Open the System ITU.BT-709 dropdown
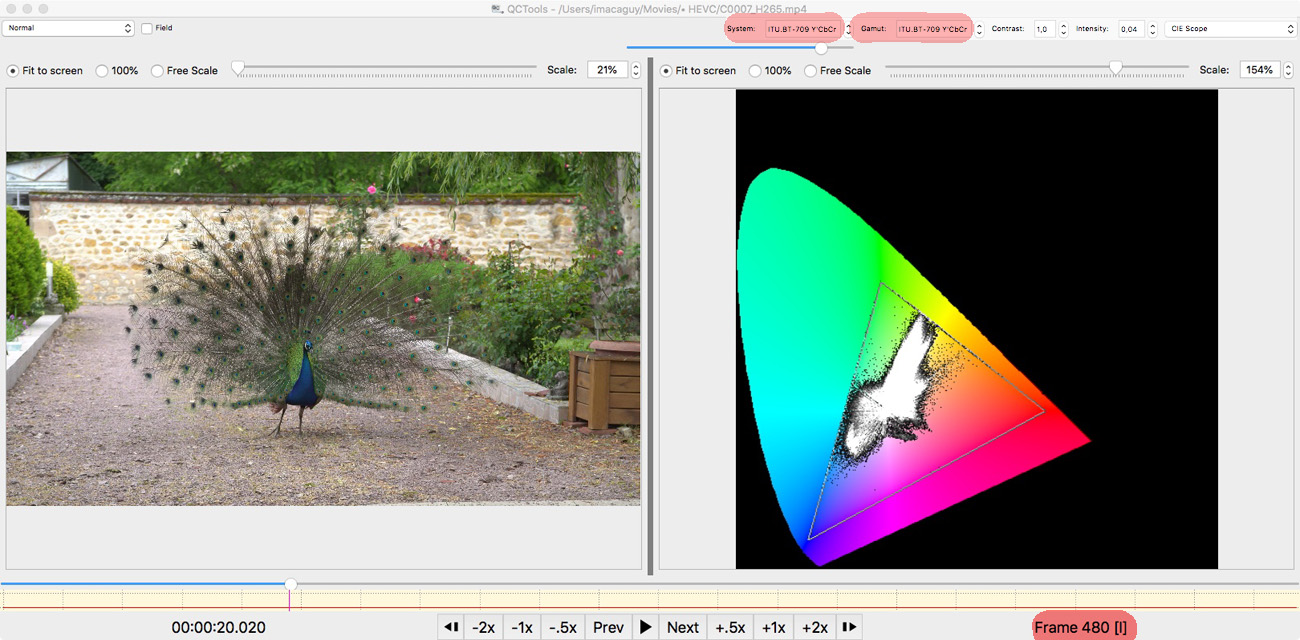This screenshot has width=1300, height=640. tap(803, 29)
